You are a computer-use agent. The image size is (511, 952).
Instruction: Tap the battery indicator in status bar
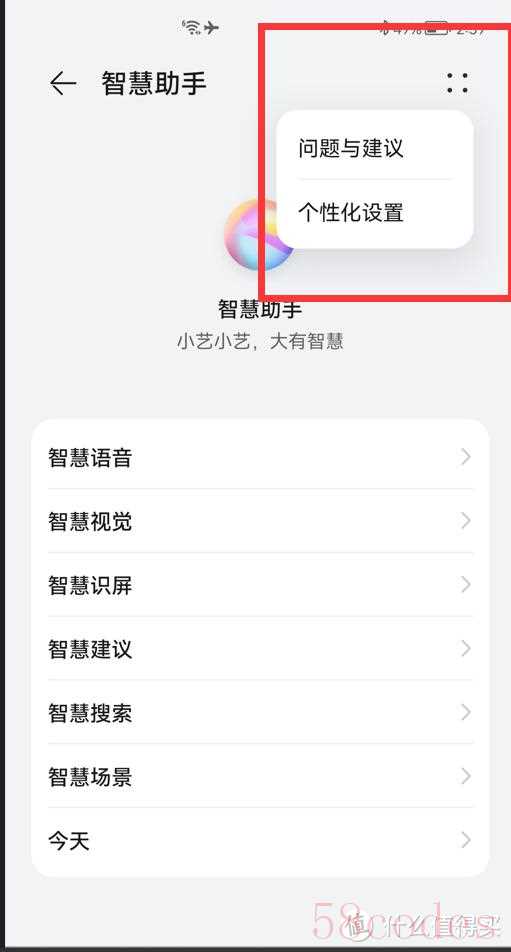pyautogui.click(x=436, y=28)
